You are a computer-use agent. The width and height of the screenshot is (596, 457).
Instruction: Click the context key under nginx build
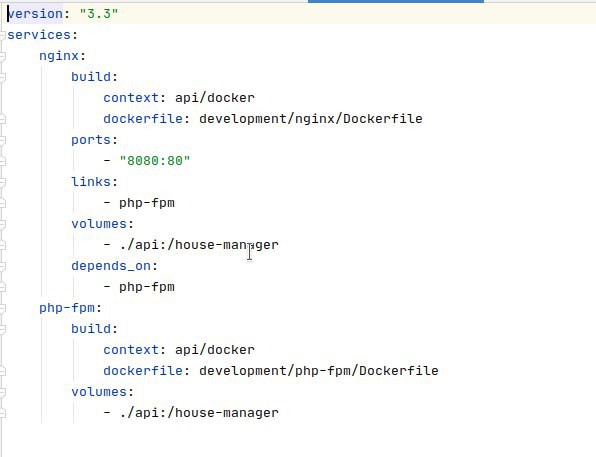coord(131,98)
